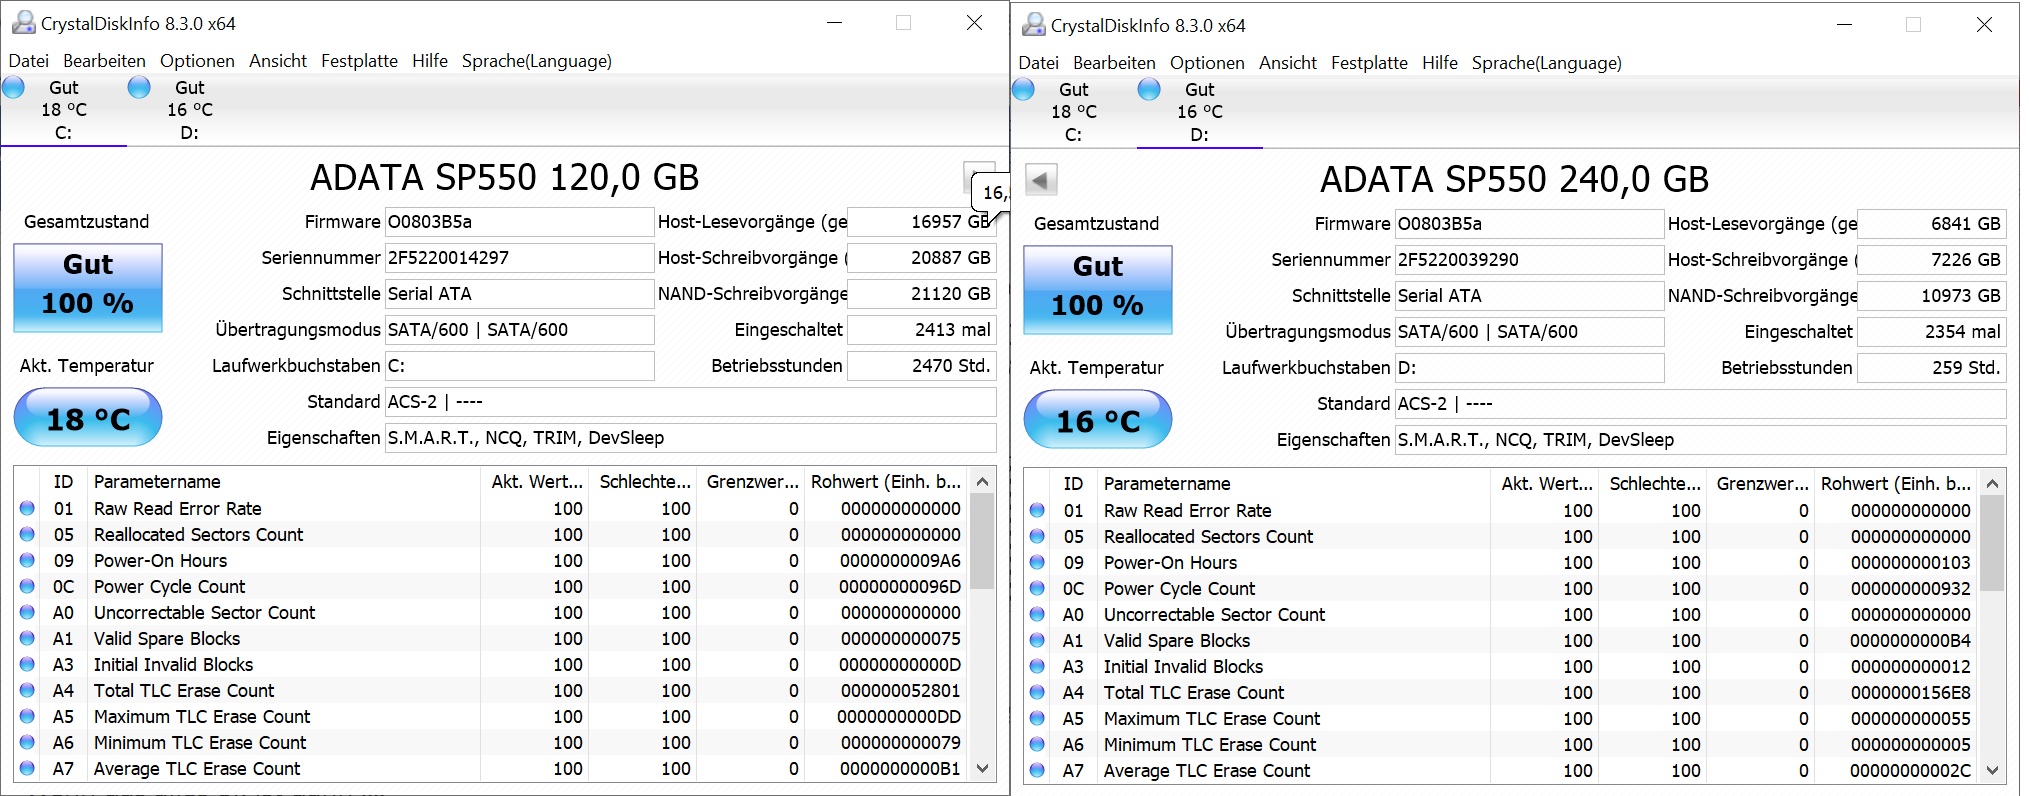2030x796 pixels.
Task: Click the previous disk arrow in right window
Action: tap(1040, 181)
